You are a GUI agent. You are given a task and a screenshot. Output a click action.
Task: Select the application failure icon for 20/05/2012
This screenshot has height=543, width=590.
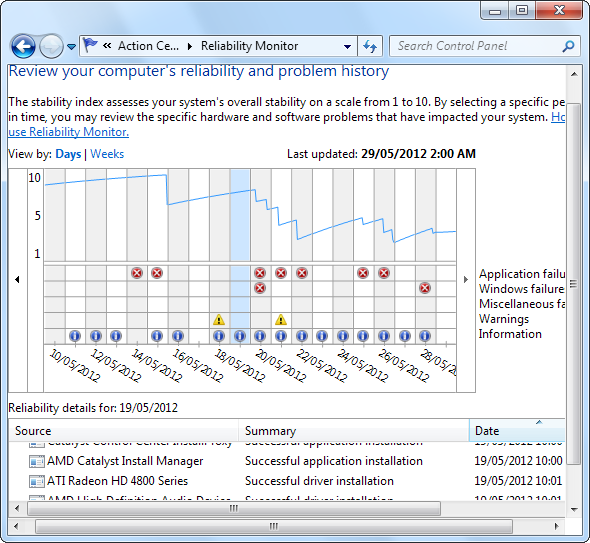pyautogui.click(x=260, y=273)
